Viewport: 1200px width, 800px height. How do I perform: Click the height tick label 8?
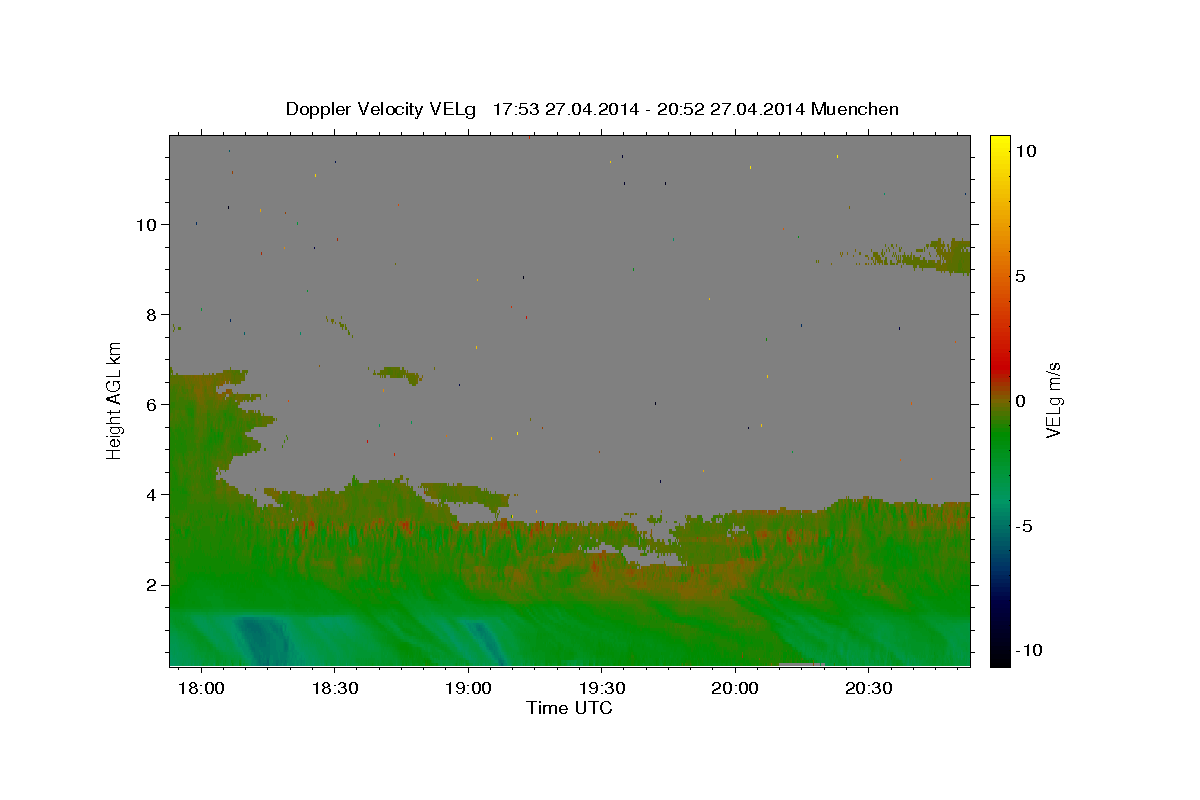151,314
